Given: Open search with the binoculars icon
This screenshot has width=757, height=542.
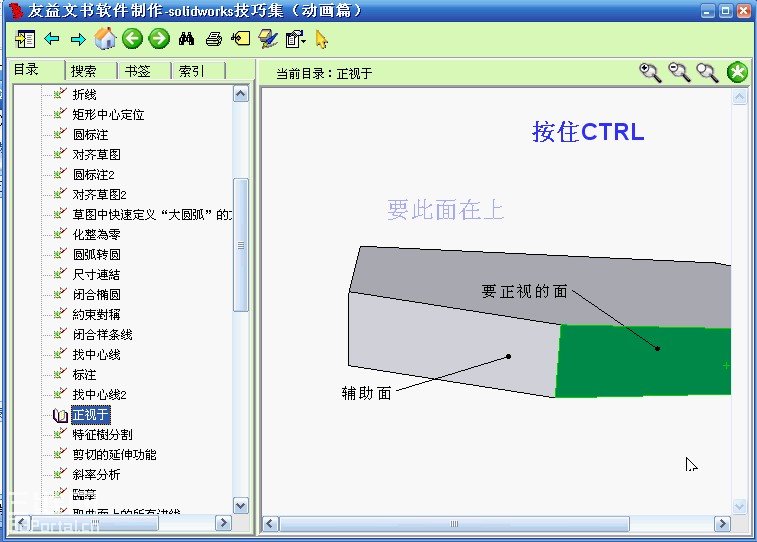Looking at the screenshot, I should pos(186,39).
